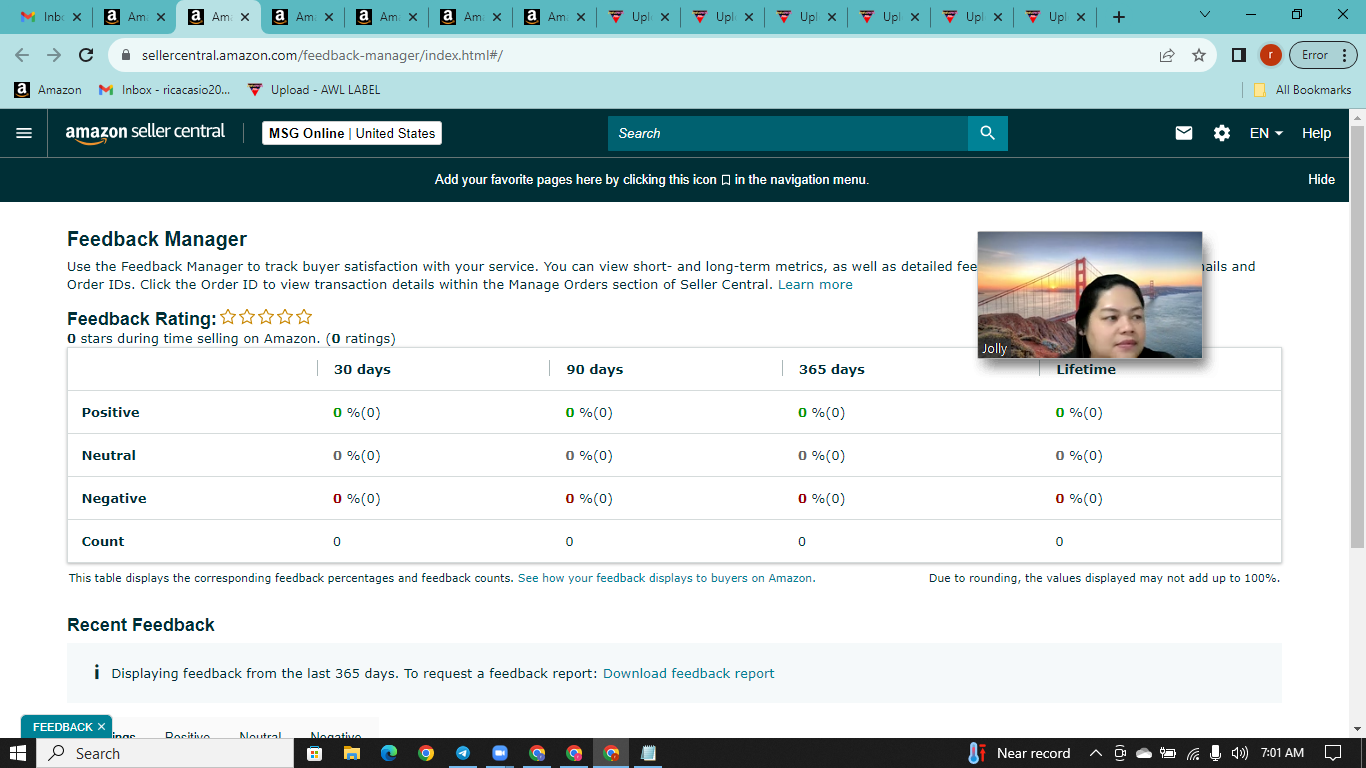1366x768 pixels.
Task: Click Help in Seller Central header
Action: 1316,133
